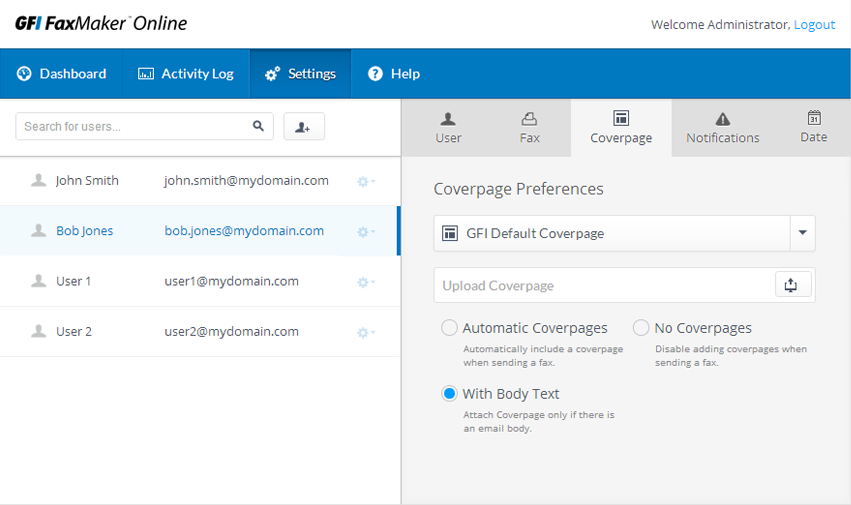
Task: Switch to the Fax tab
Action: 529,128
